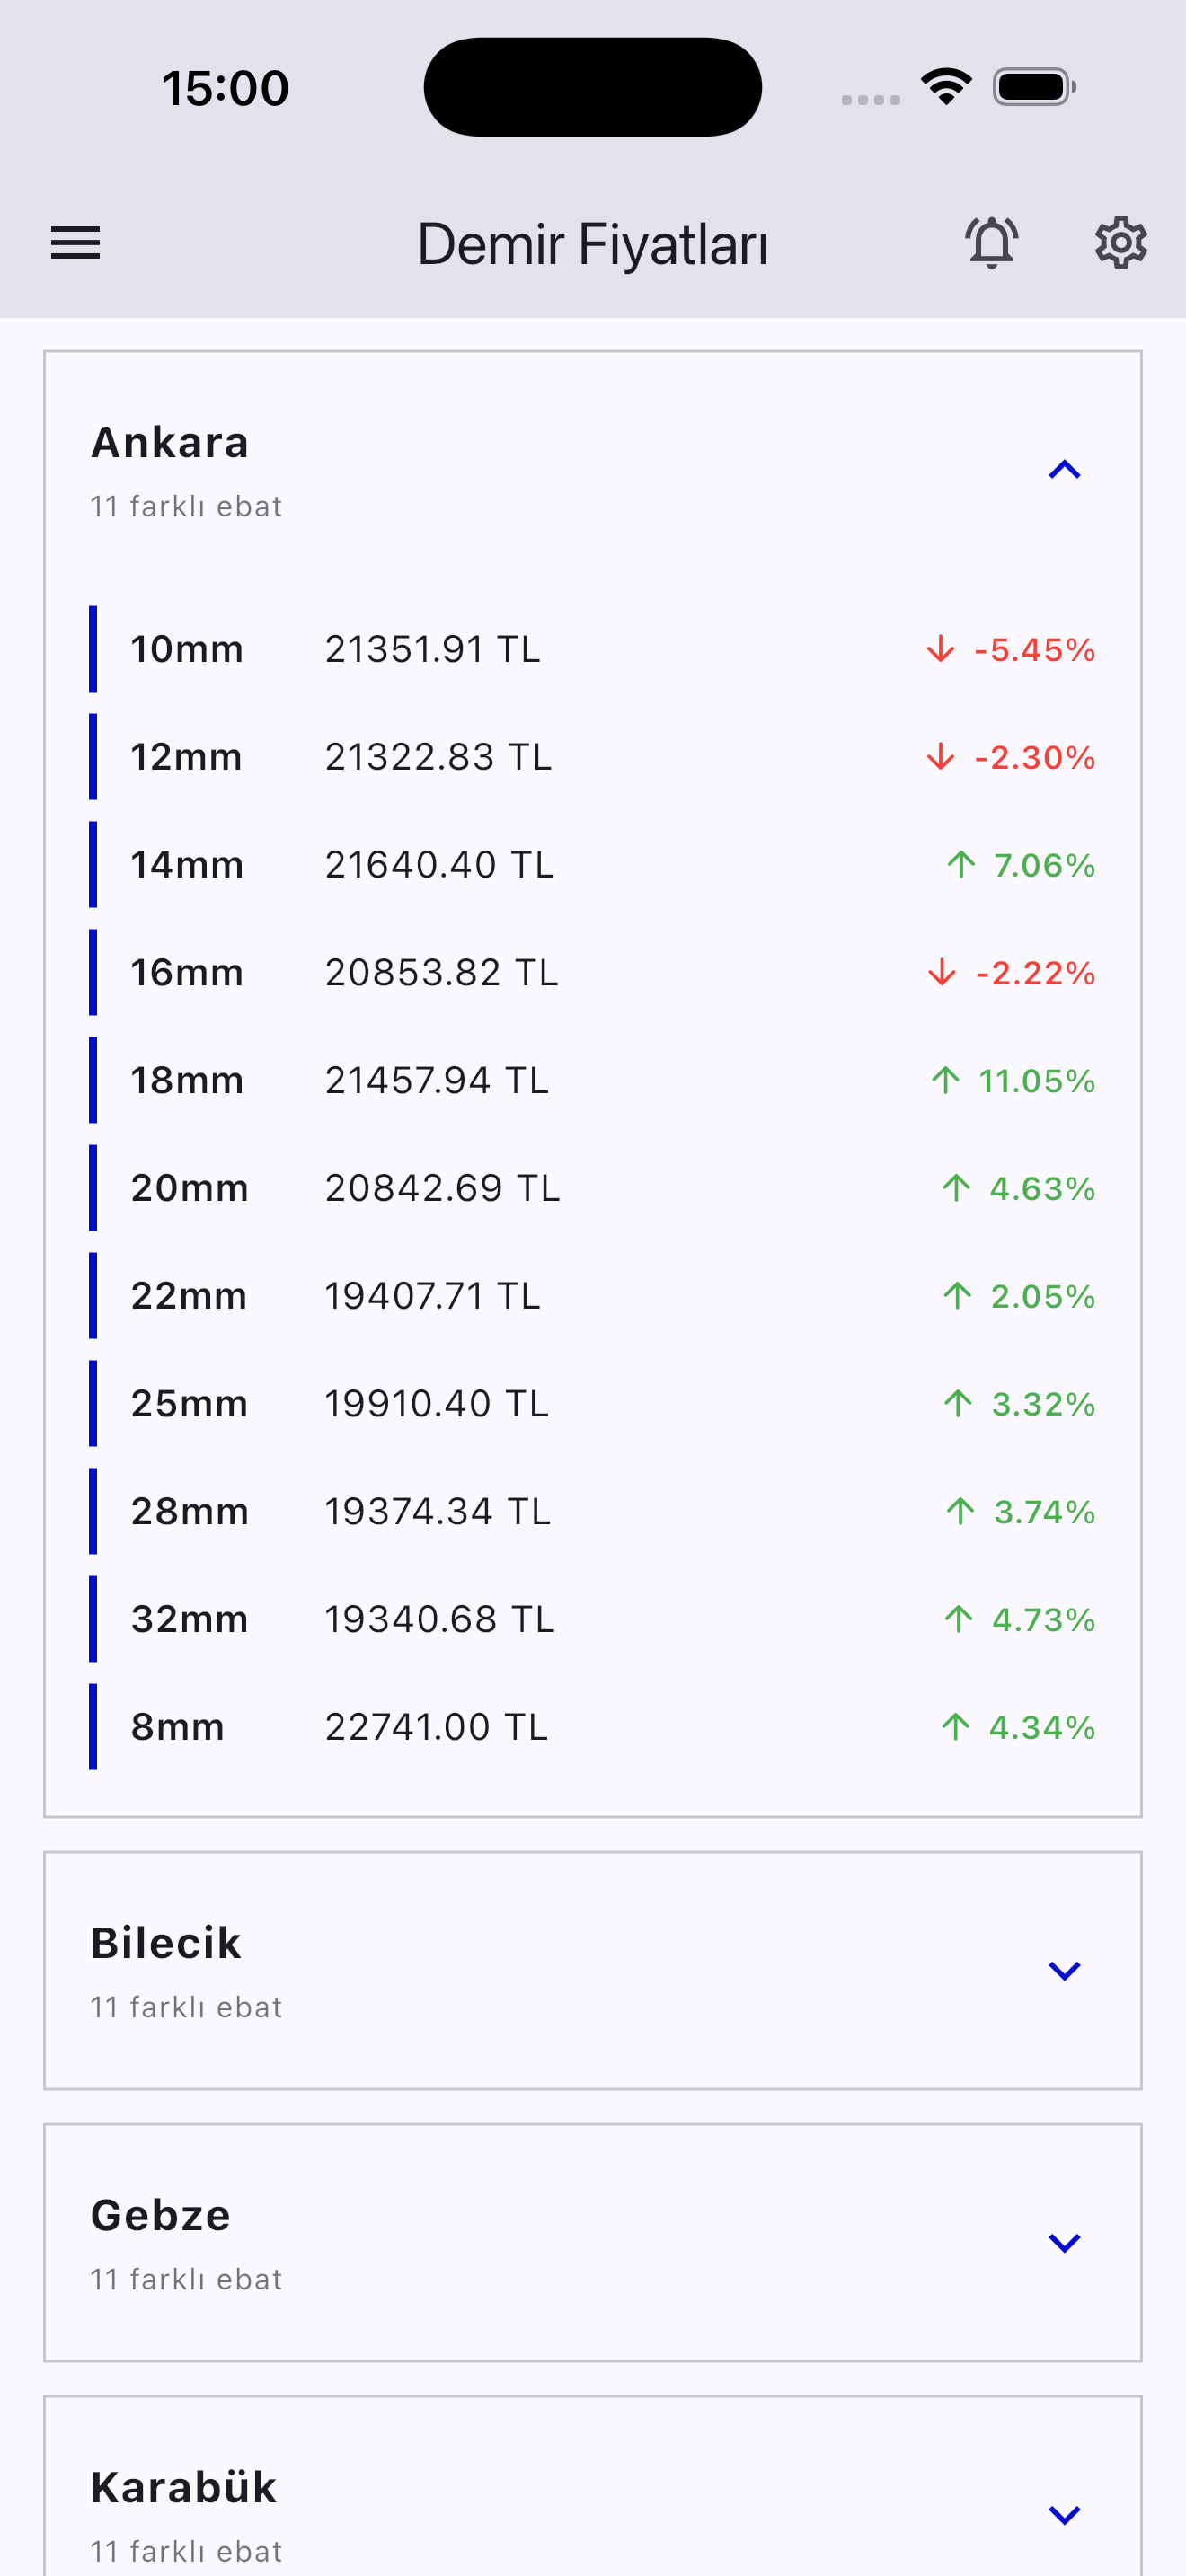
Task: Tap the Wi-Fi status icon
Action: 946,87
